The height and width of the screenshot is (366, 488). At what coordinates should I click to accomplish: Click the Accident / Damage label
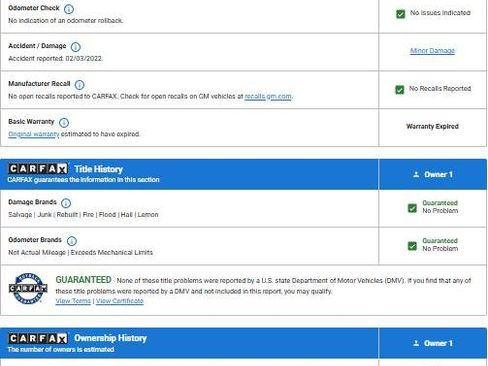tap(37, 46)
